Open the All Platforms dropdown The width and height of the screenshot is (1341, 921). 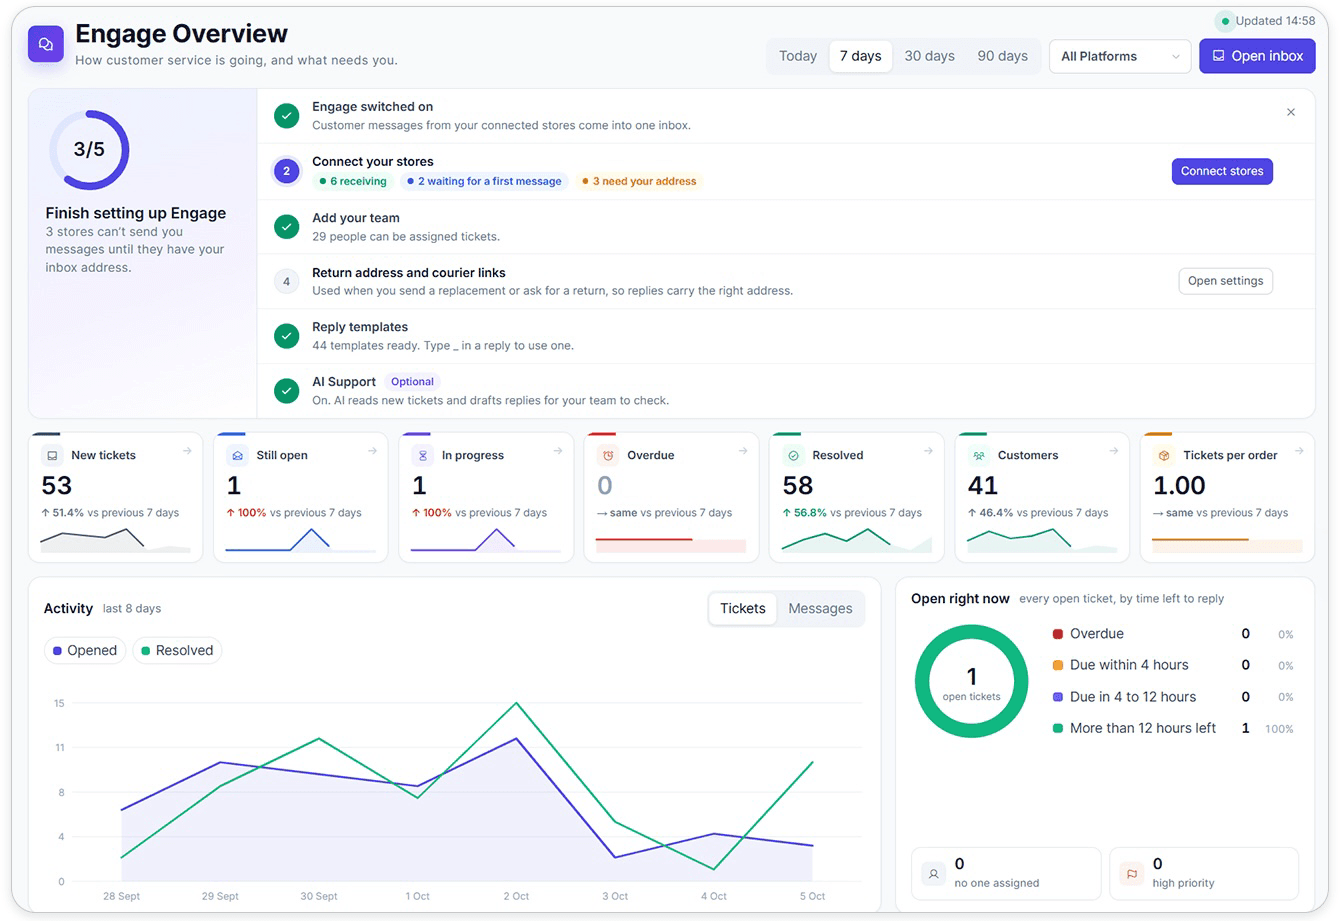(x=1120, y=56)
